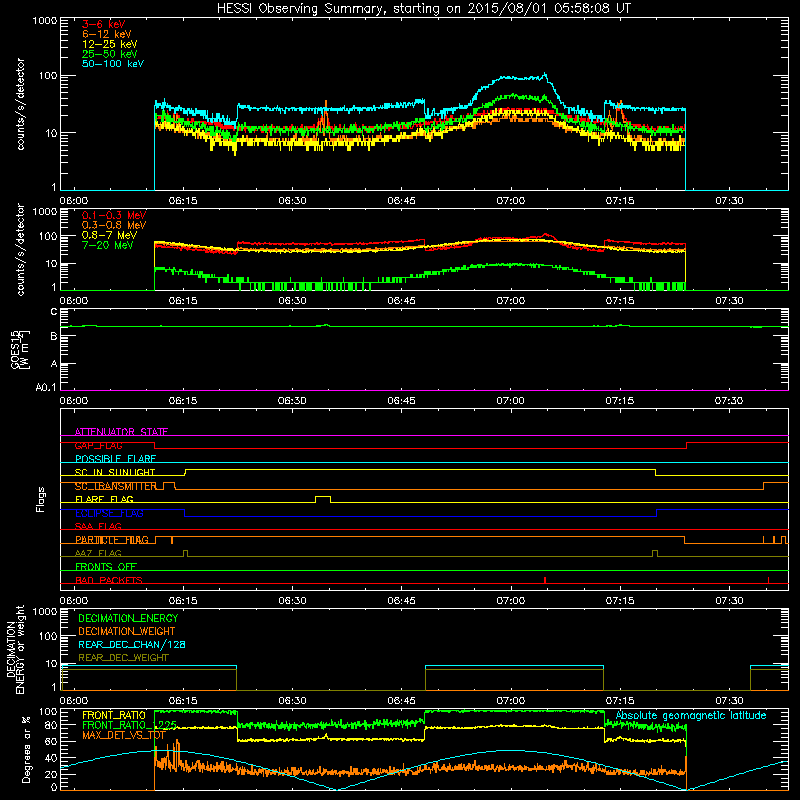Screen dimensions: 800x800
Task: Click the 07:15 tick label under the MeV panel
Action: point(619,301)
